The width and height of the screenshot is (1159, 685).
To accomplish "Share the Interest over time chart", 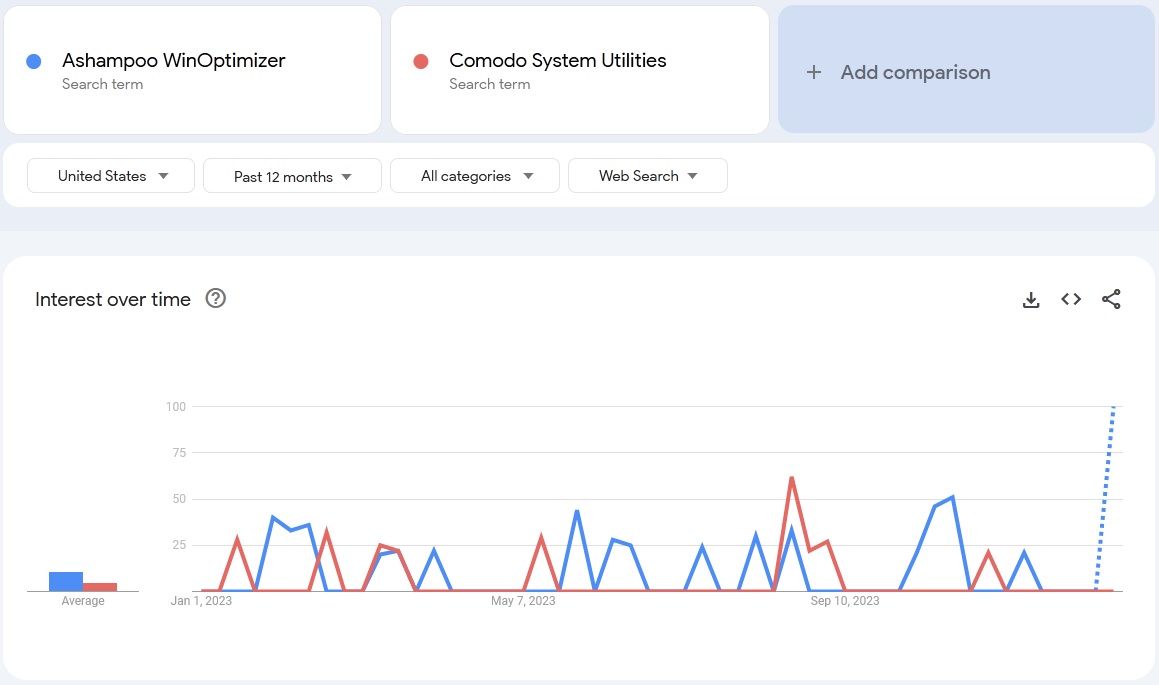I will click(x=1111, y=299).
